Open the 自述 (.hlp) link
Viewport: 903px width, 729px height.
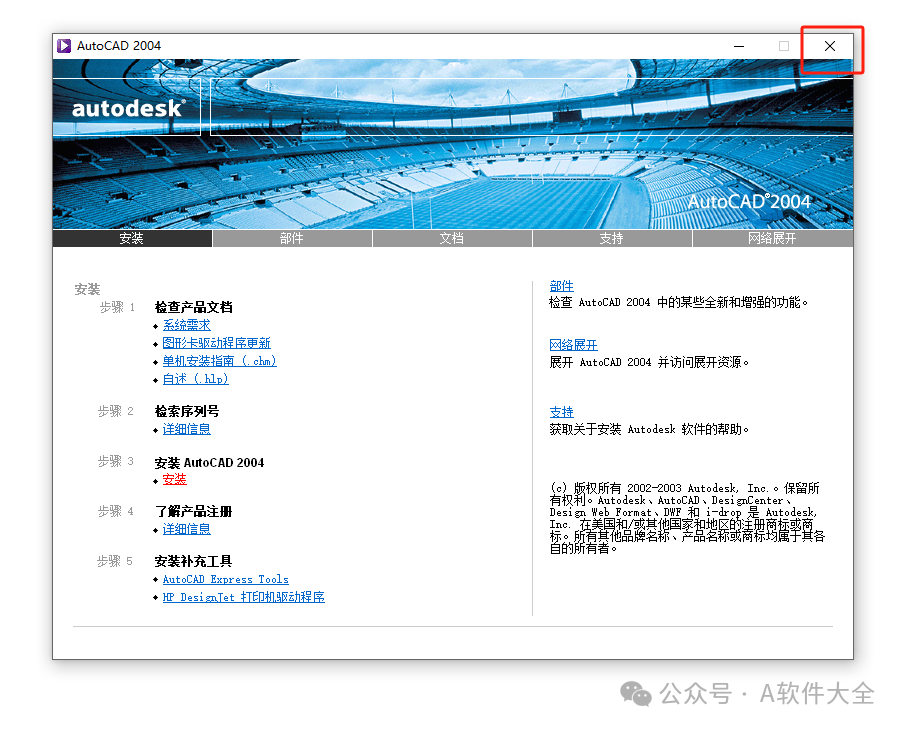pyautogui.click(x=196, y=378)
